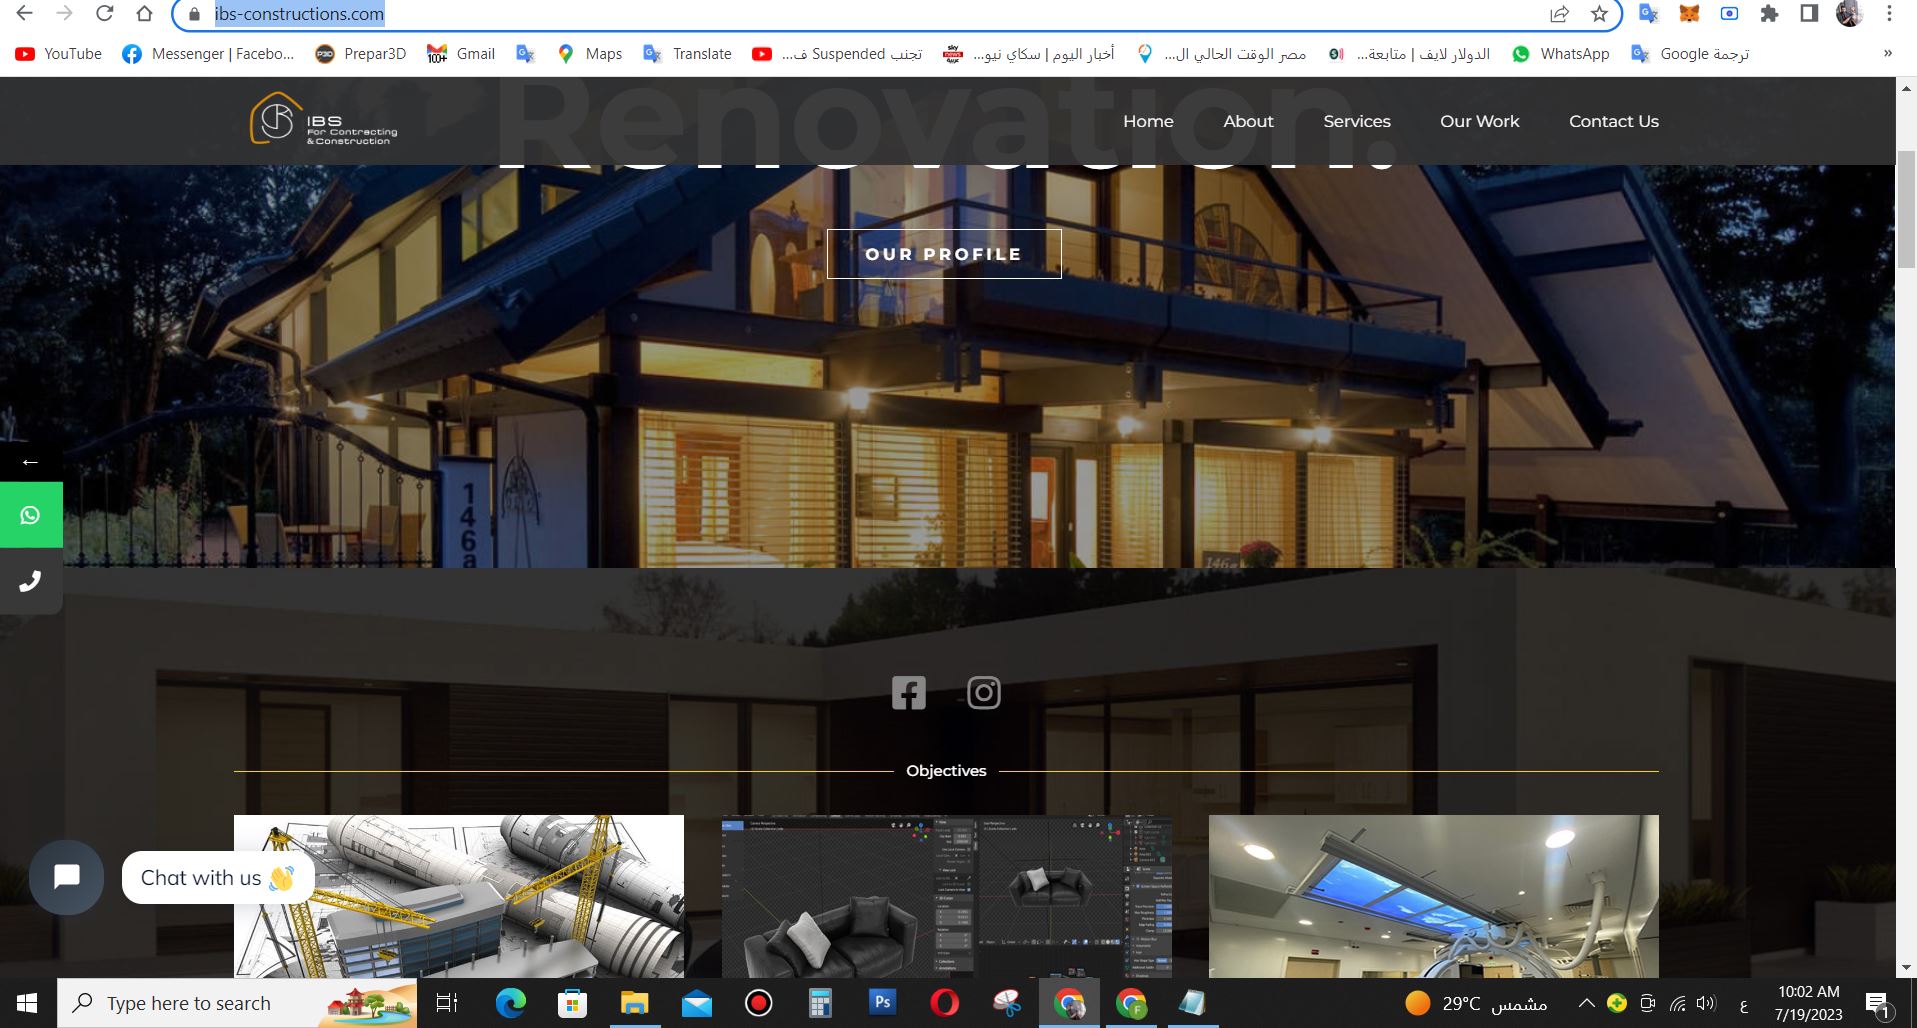This screenshot has height=1028, width=1917.
Task: Bookmark this page with the star icon
Action: coord(1599,14)
